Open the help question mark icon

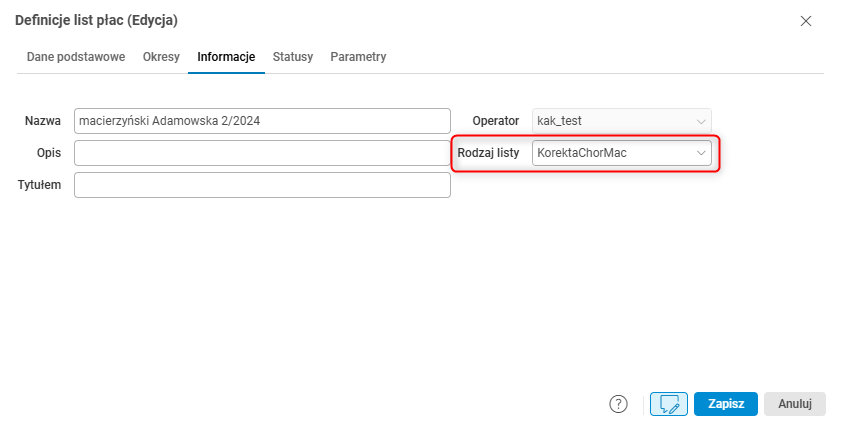[x=618, y=404]
